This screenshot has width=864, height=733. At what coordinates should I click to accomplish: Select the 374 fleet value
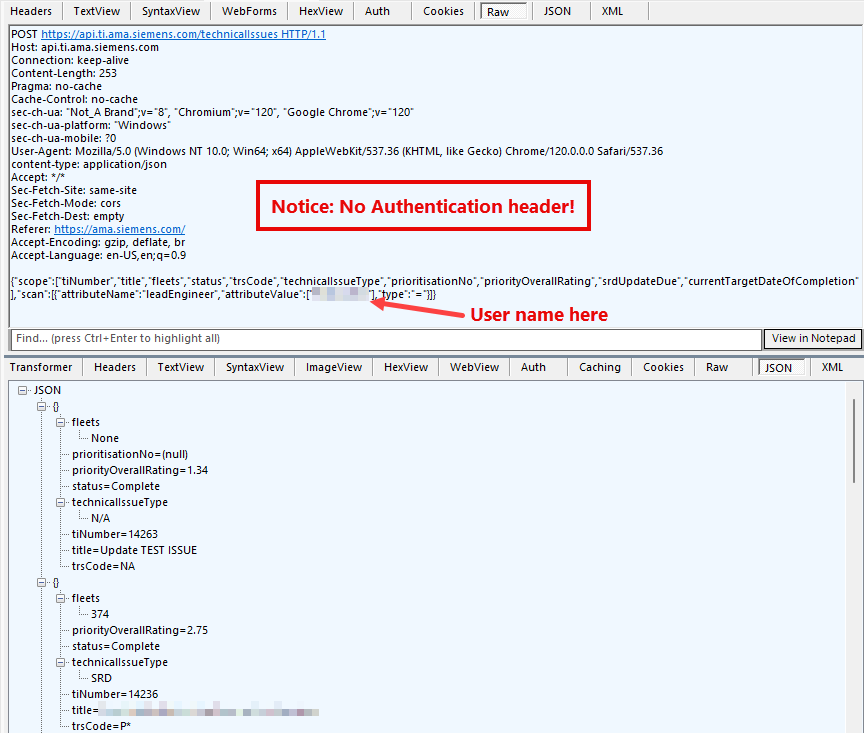100,614
